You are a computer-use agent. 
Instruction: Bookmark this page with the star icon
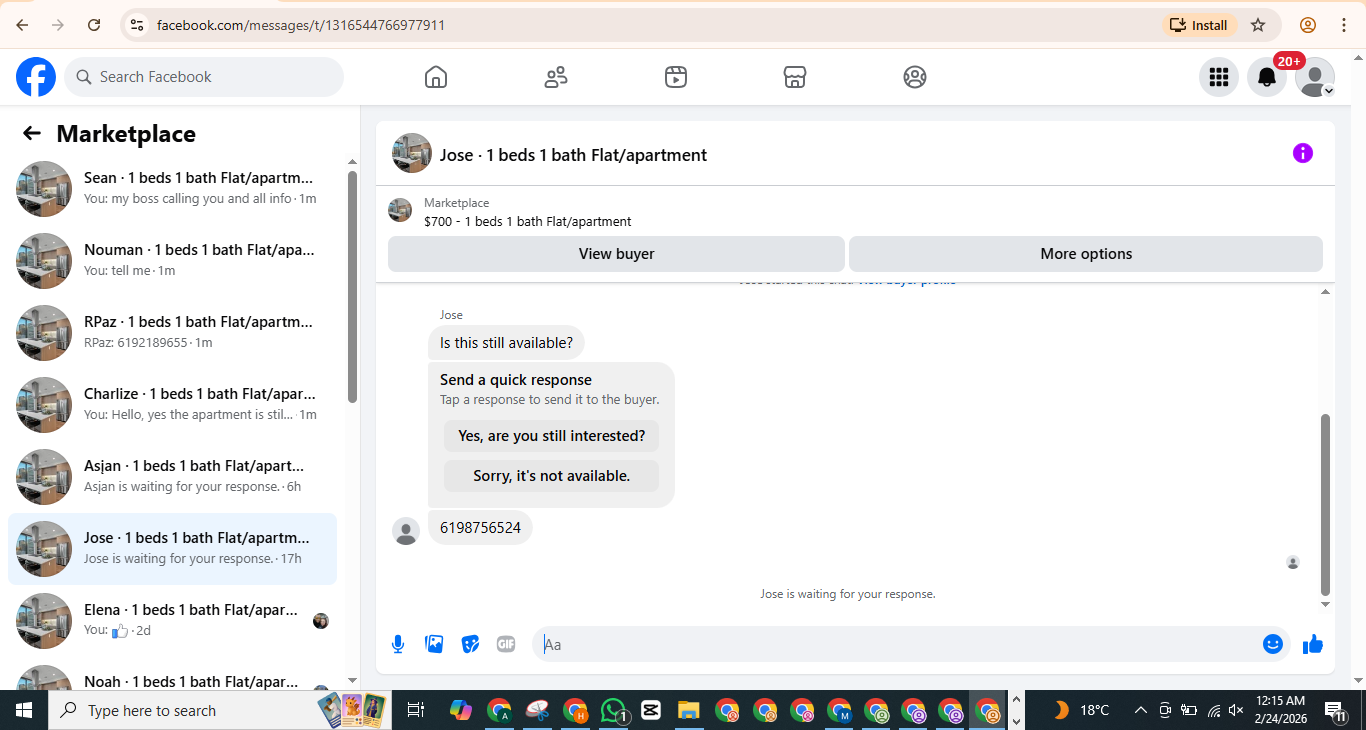coord(1258,25)
